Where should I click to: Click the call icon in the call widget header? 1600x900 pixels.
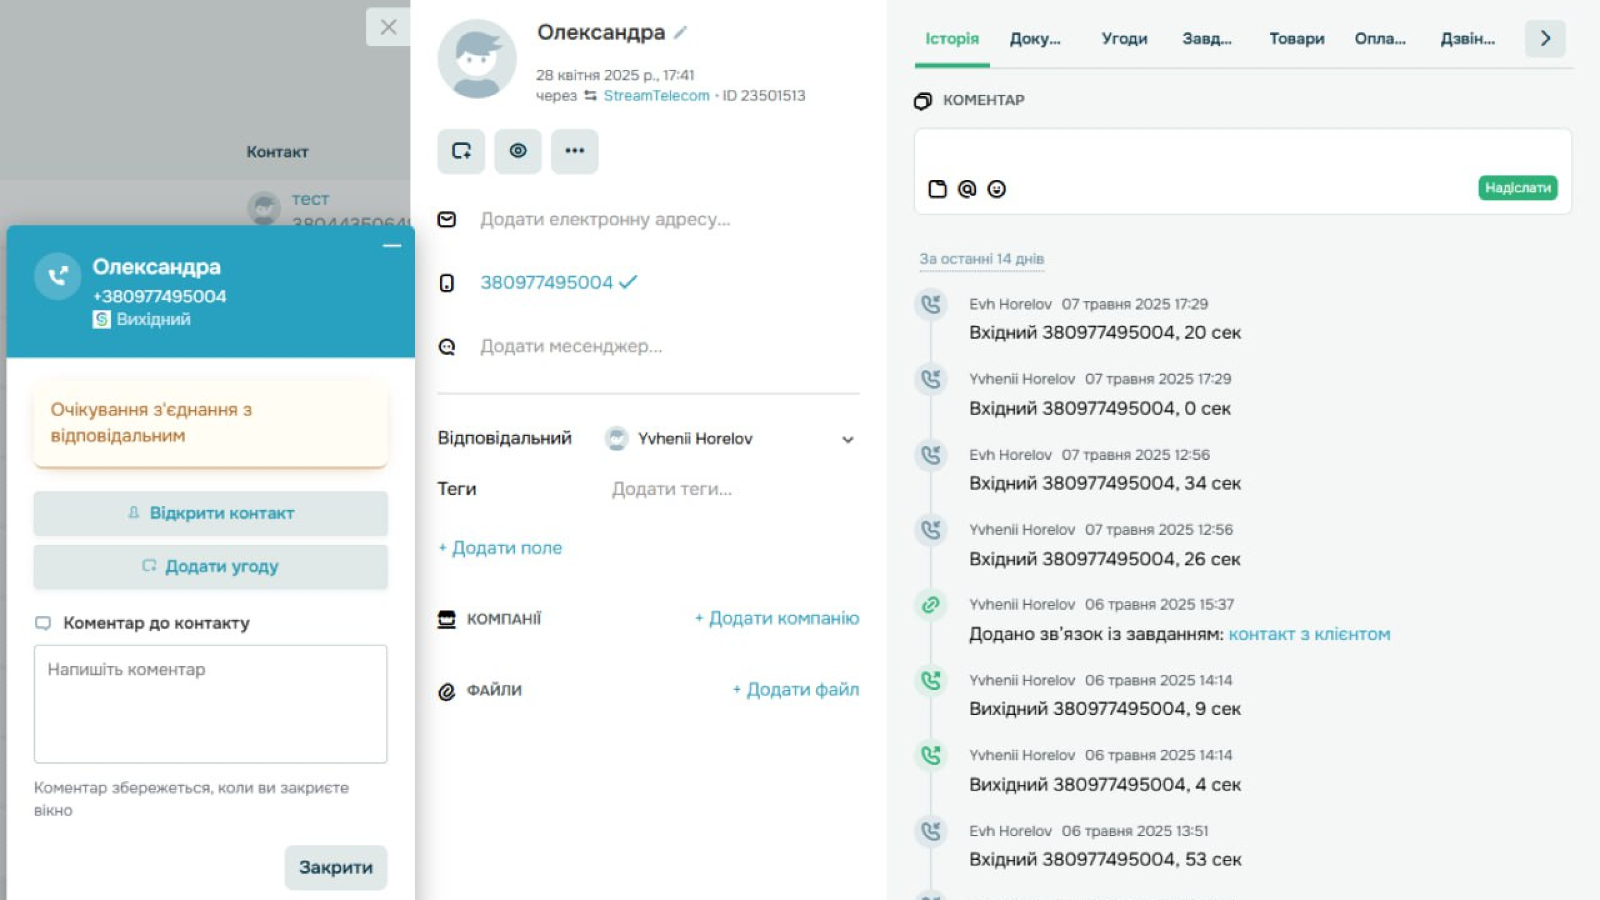tap(58, 276)
